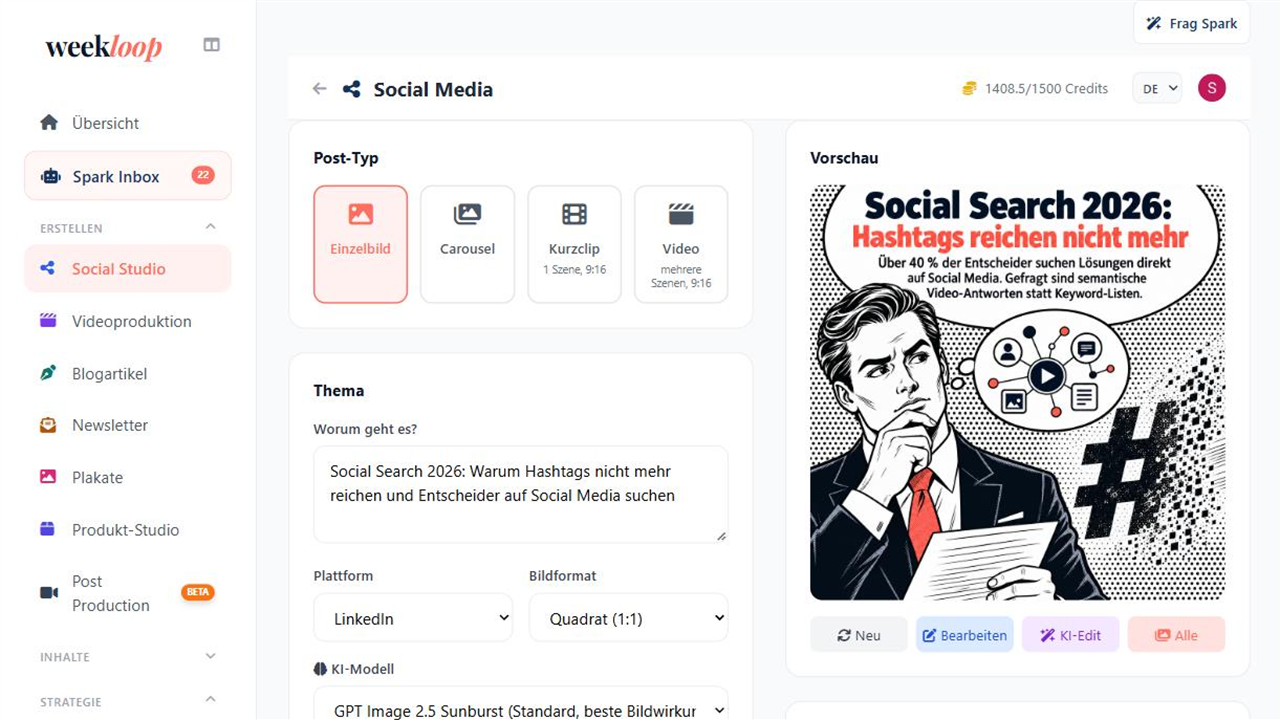Click the weekloop logo
Viewport: 1280px width, 720px height.
tap(104, 47)
